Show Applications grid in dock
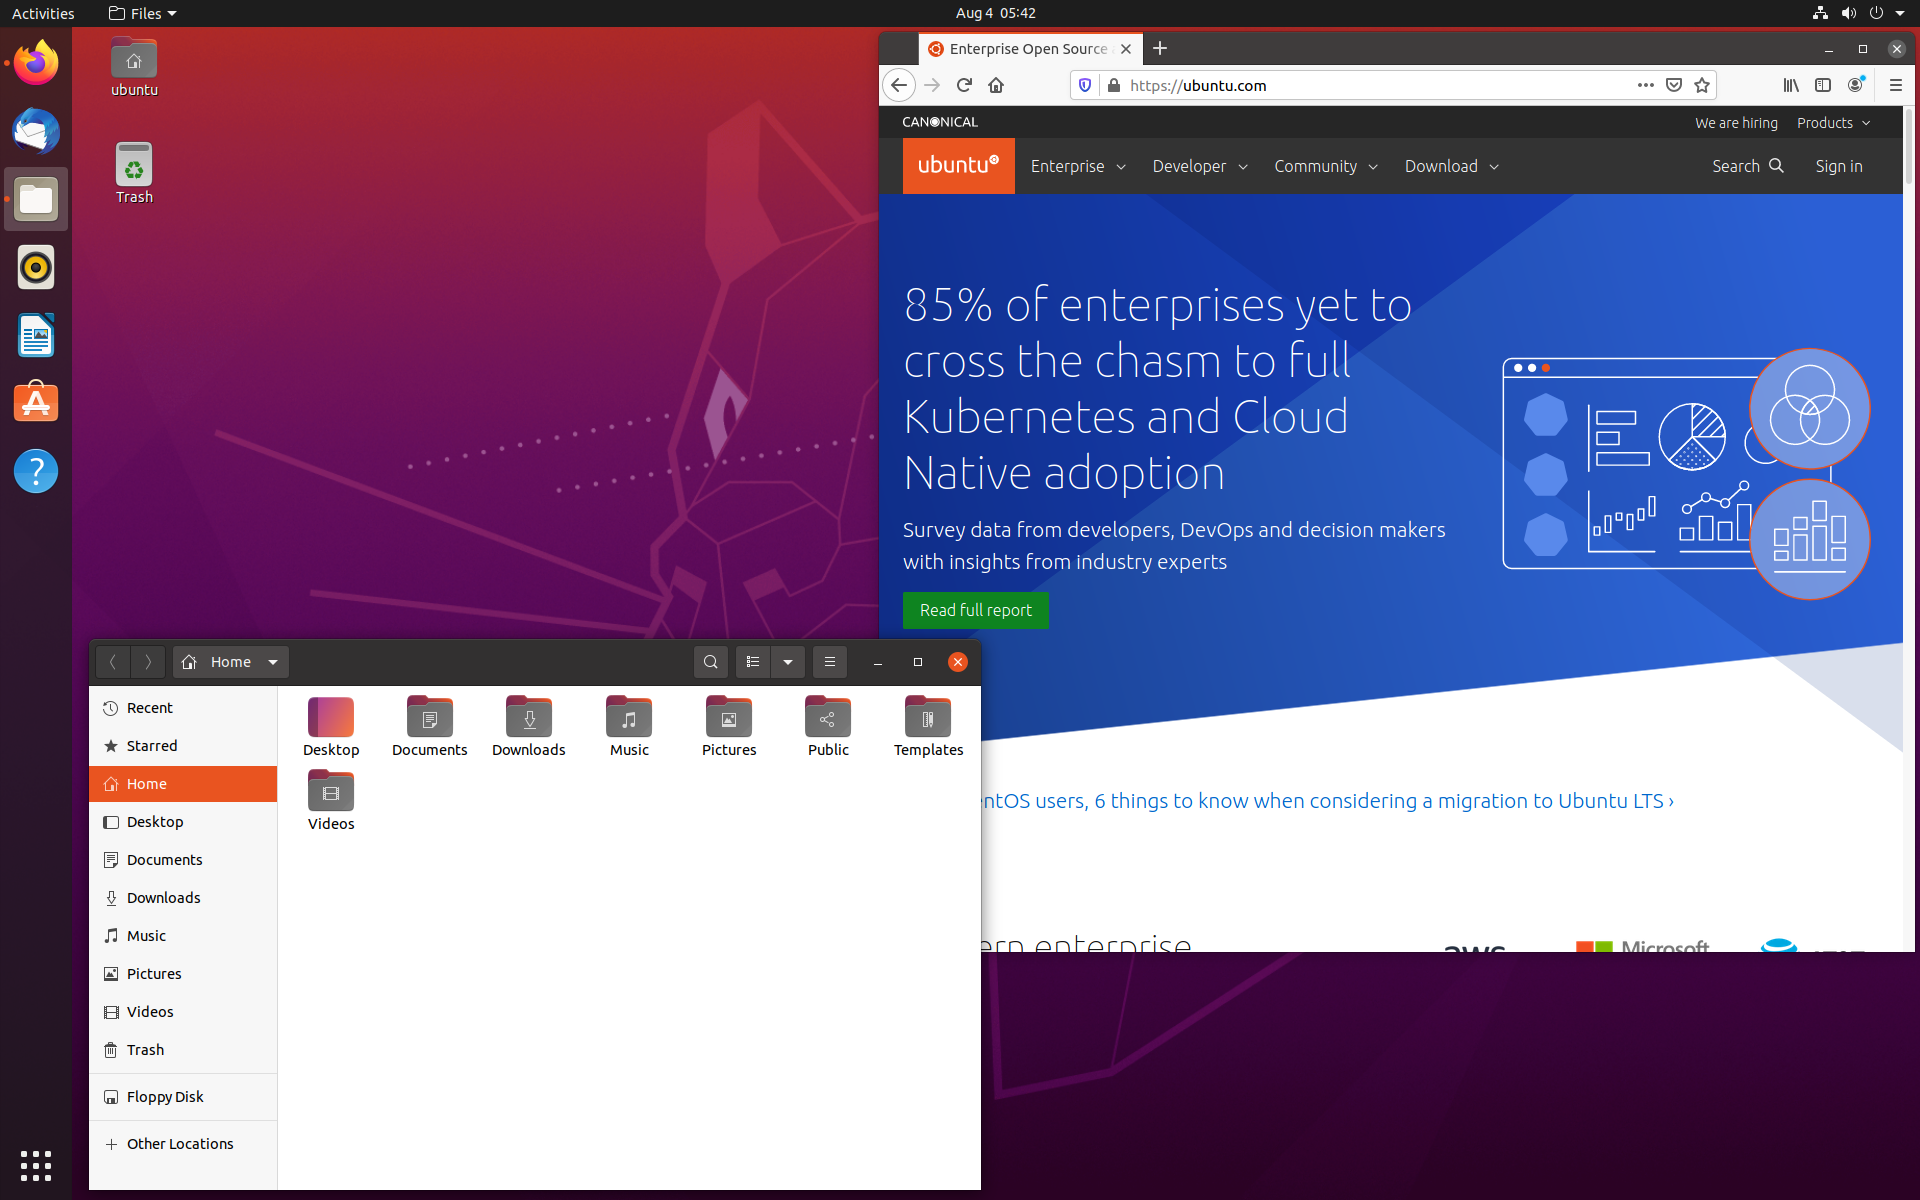The image size is (1920, 1200). [36, 1165]
